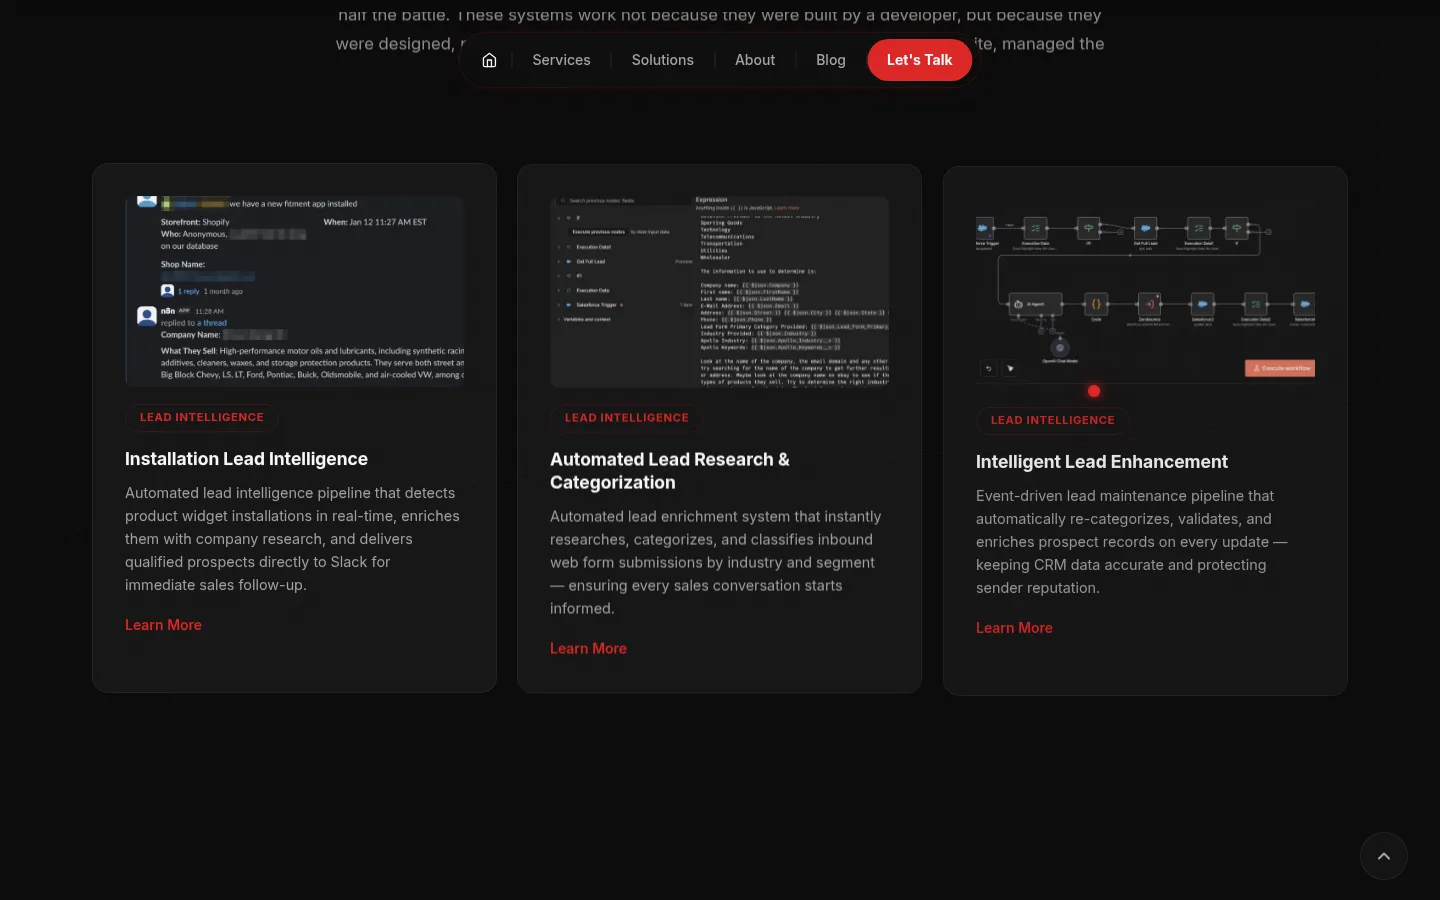The width and height of the screenshot is (1440, 900).
Task: Open the OpenAI Chat Model circular node
Action: (x=1060, y=348)
